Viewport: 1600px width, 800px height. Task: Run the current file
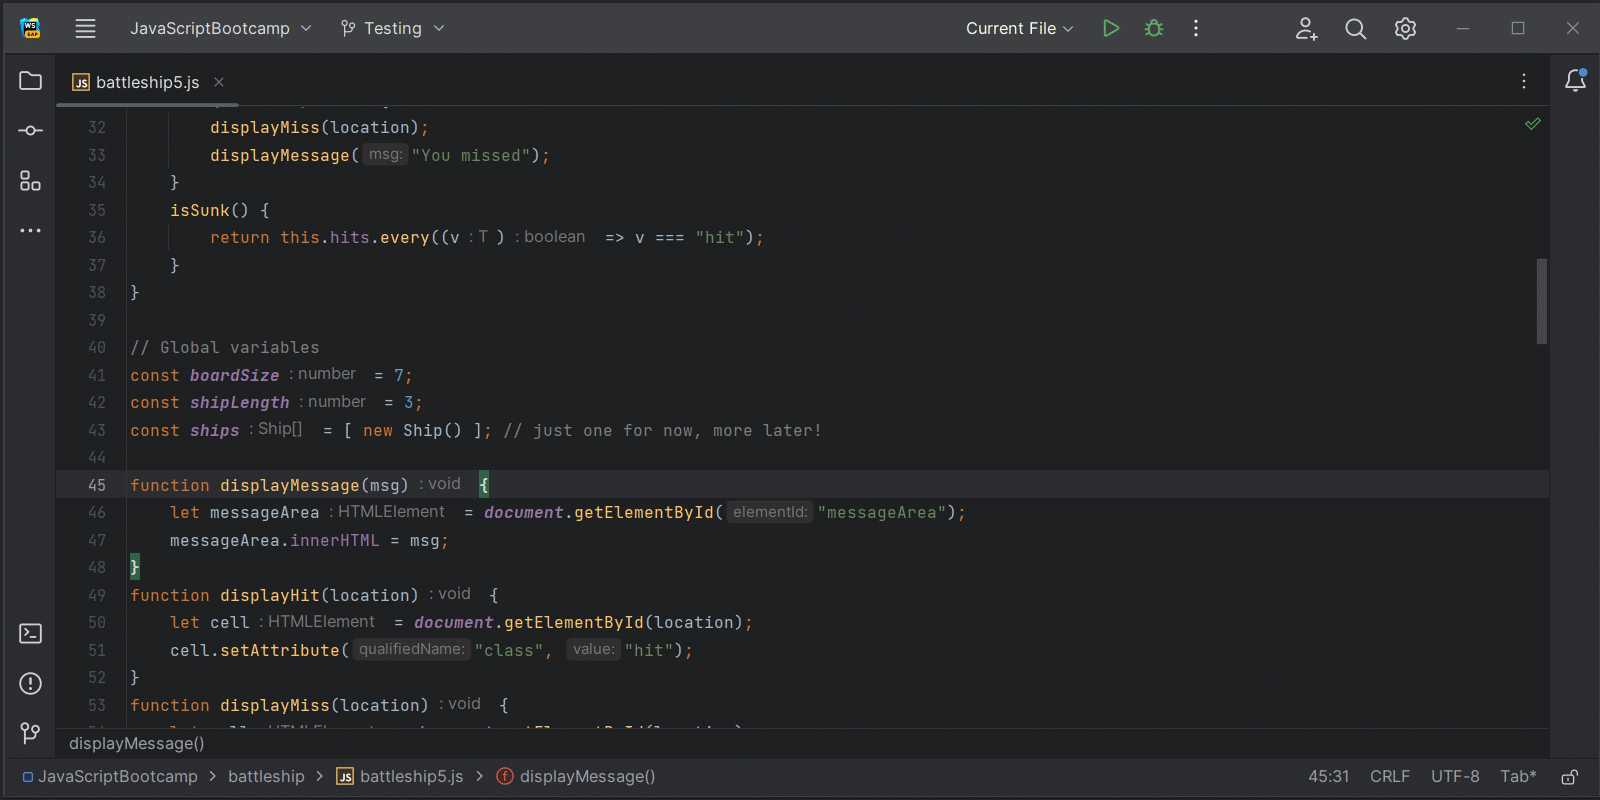[x=1110, y=28]
